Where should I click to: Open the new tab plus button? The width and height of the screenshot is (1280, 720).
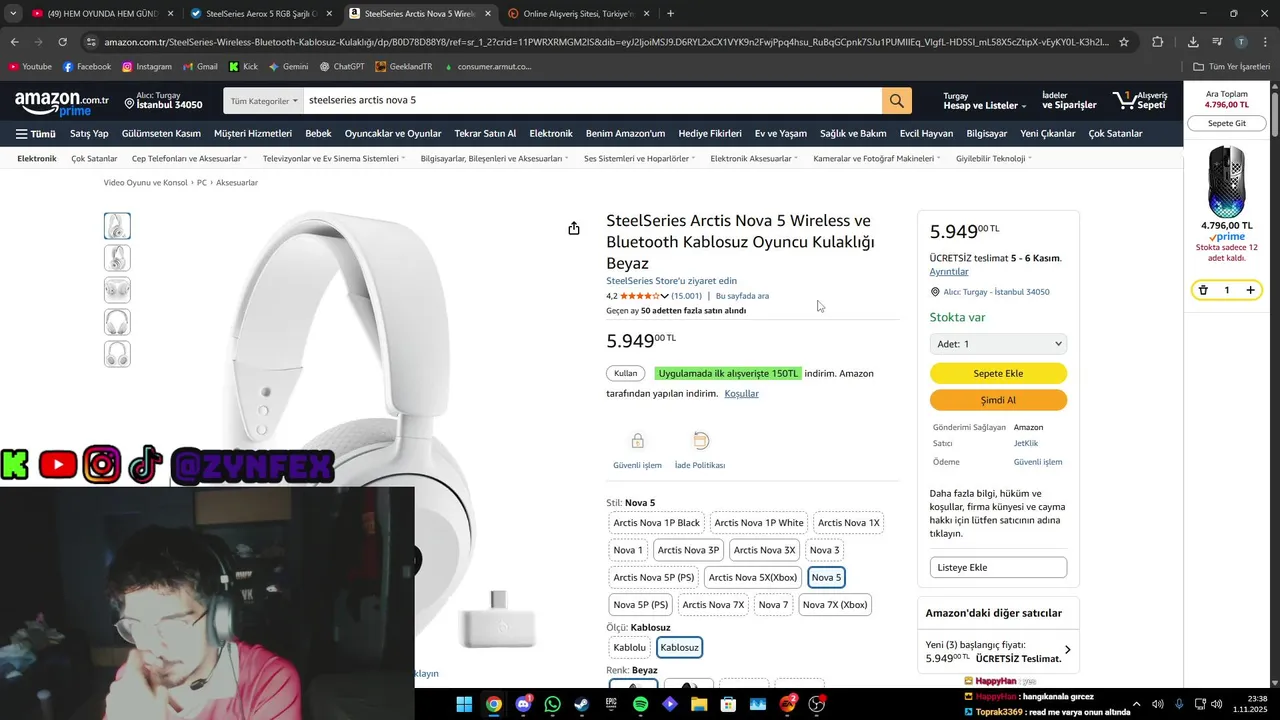pyautogui.click(x=670, y=14)
